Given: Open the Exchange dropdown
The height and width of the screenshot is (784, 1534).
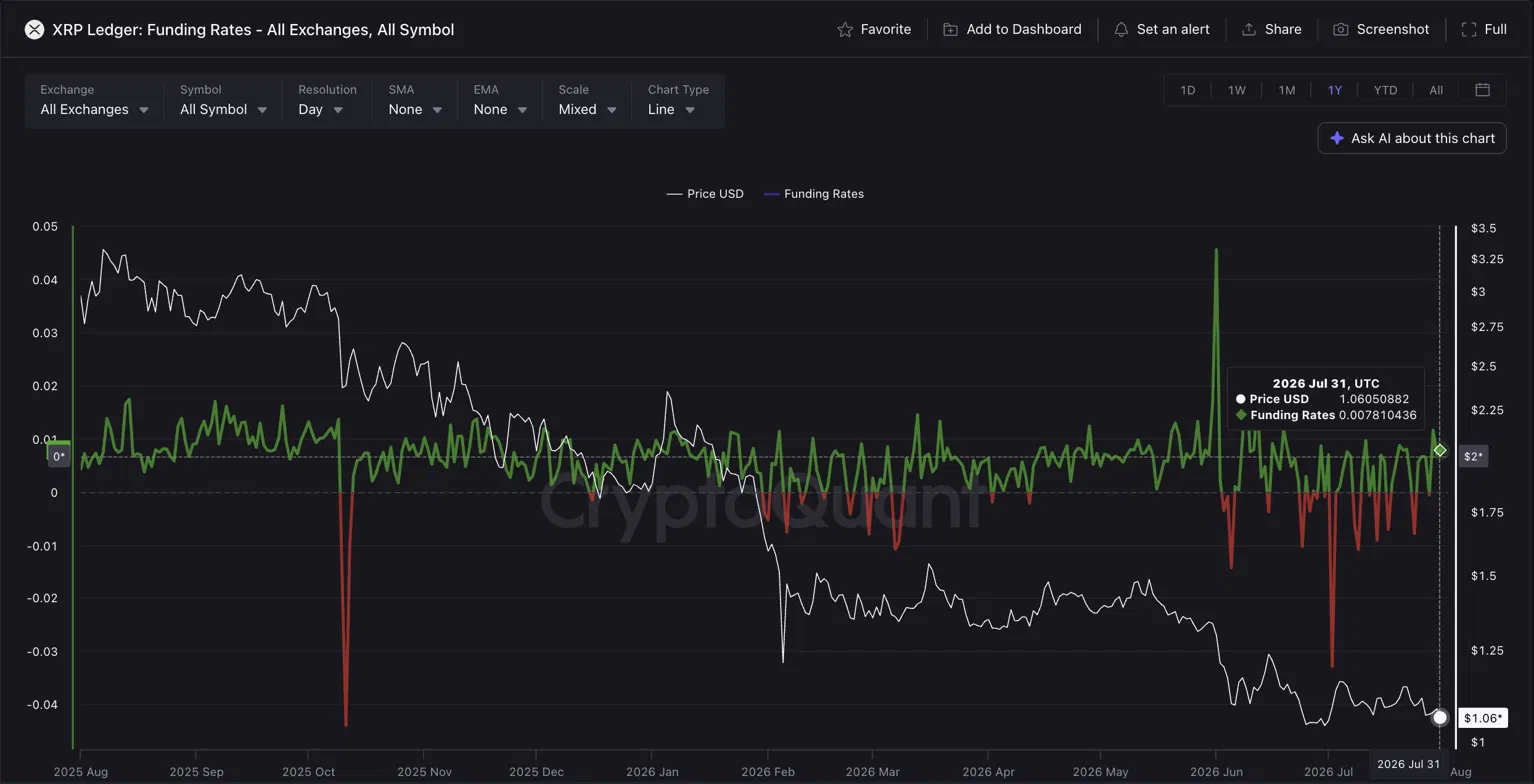Looking at the screenshot, I should pos(95,101).
